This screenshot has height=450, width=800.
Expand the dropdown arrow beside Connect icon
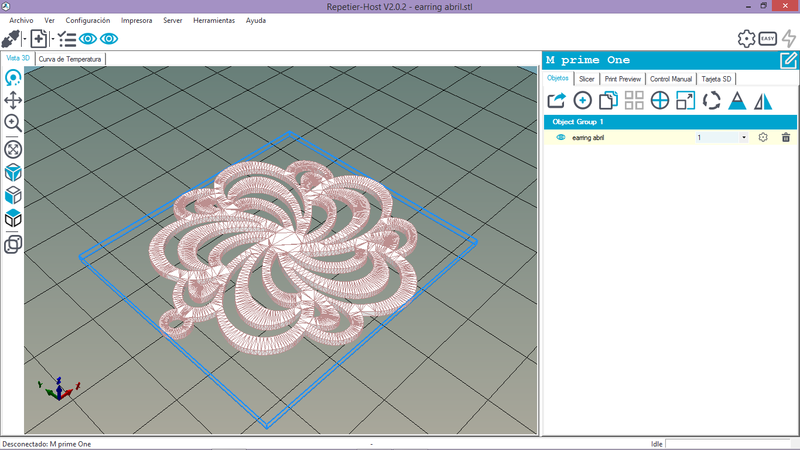(24, 39)
